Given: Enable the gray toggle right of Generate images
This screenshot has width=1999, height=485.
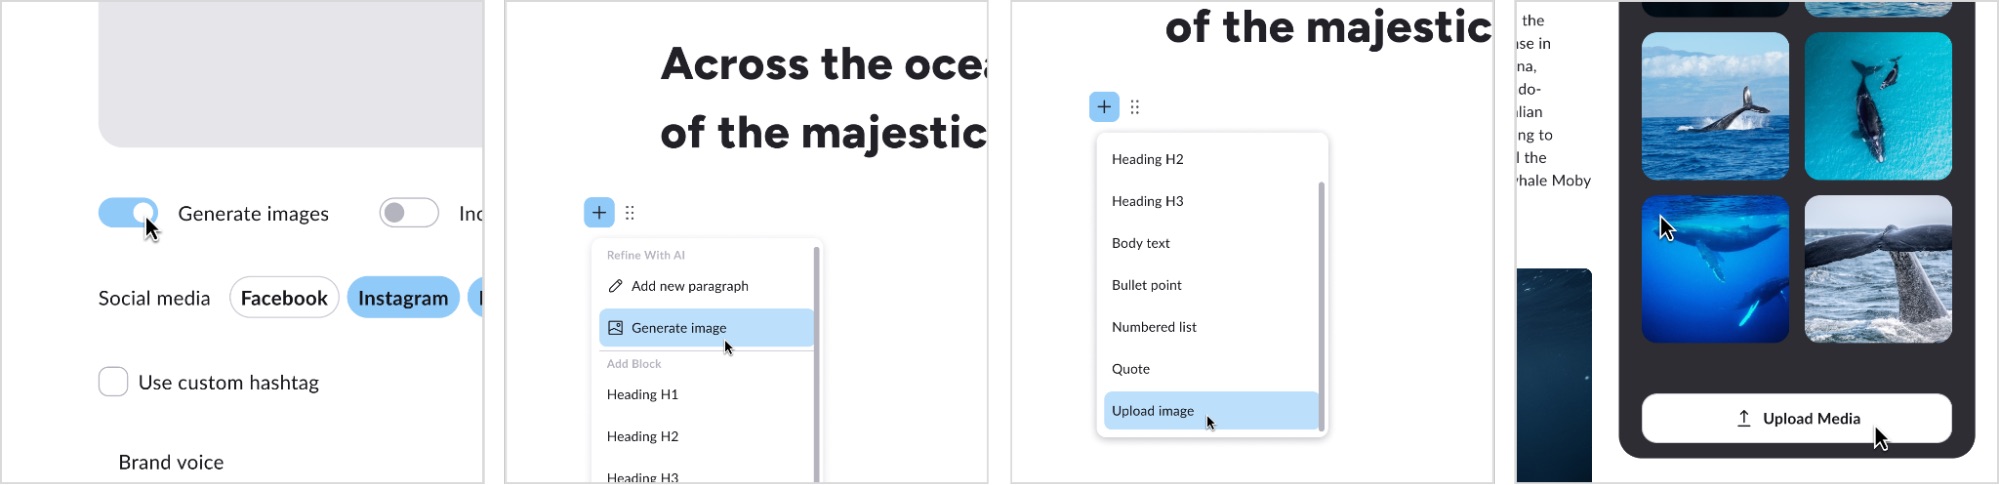Looking at the screenshot, I should [x=408, y=213].
